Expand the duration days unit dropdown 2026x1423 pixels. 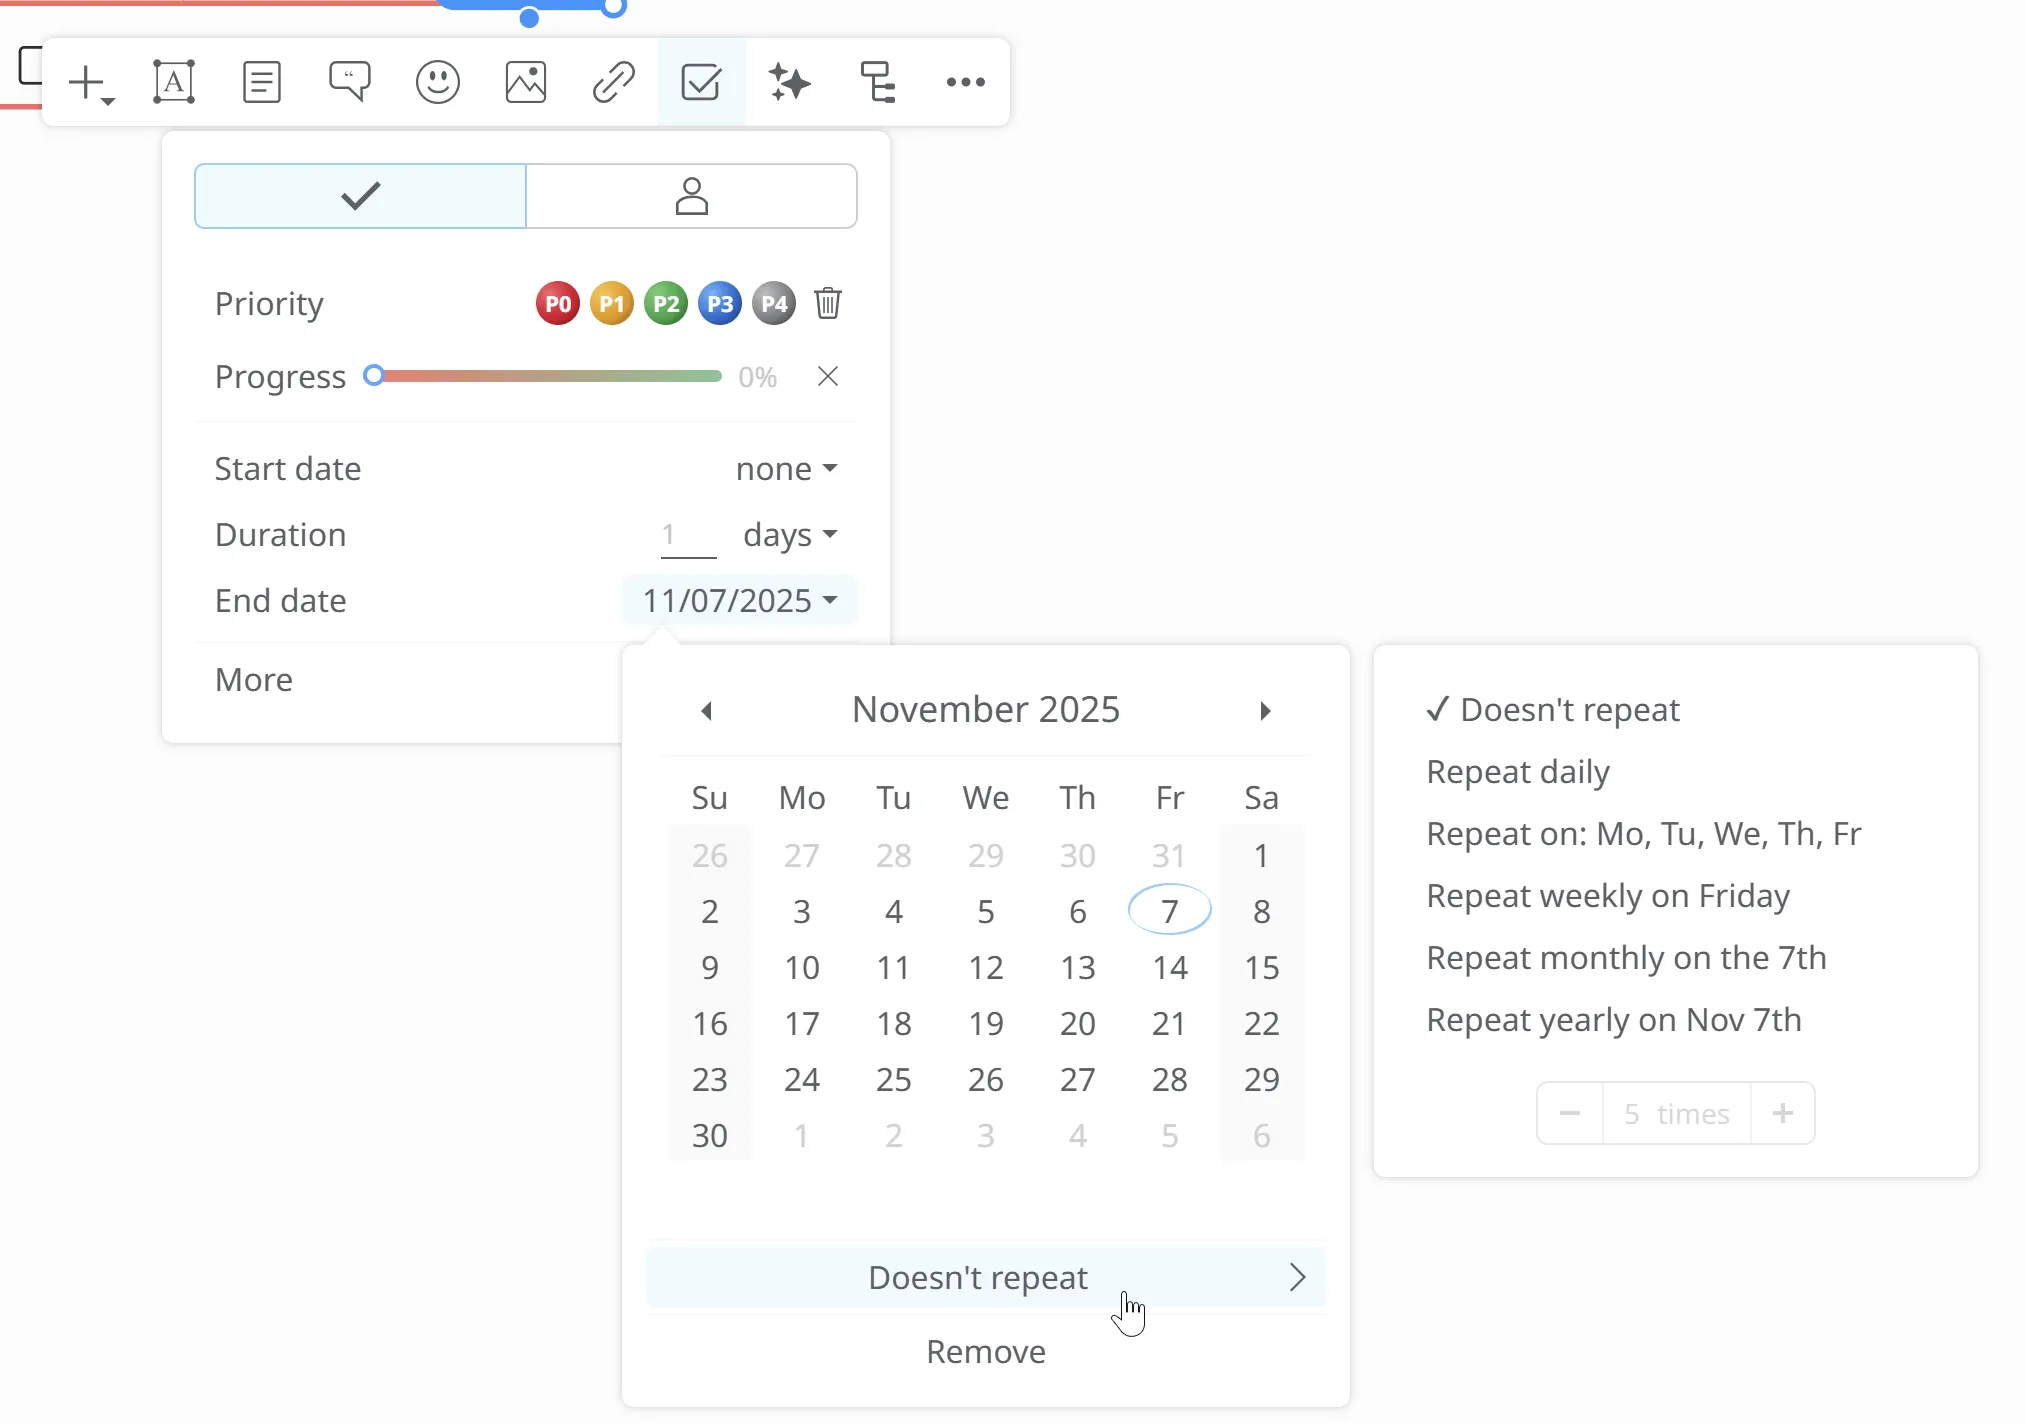click(789, 535)
